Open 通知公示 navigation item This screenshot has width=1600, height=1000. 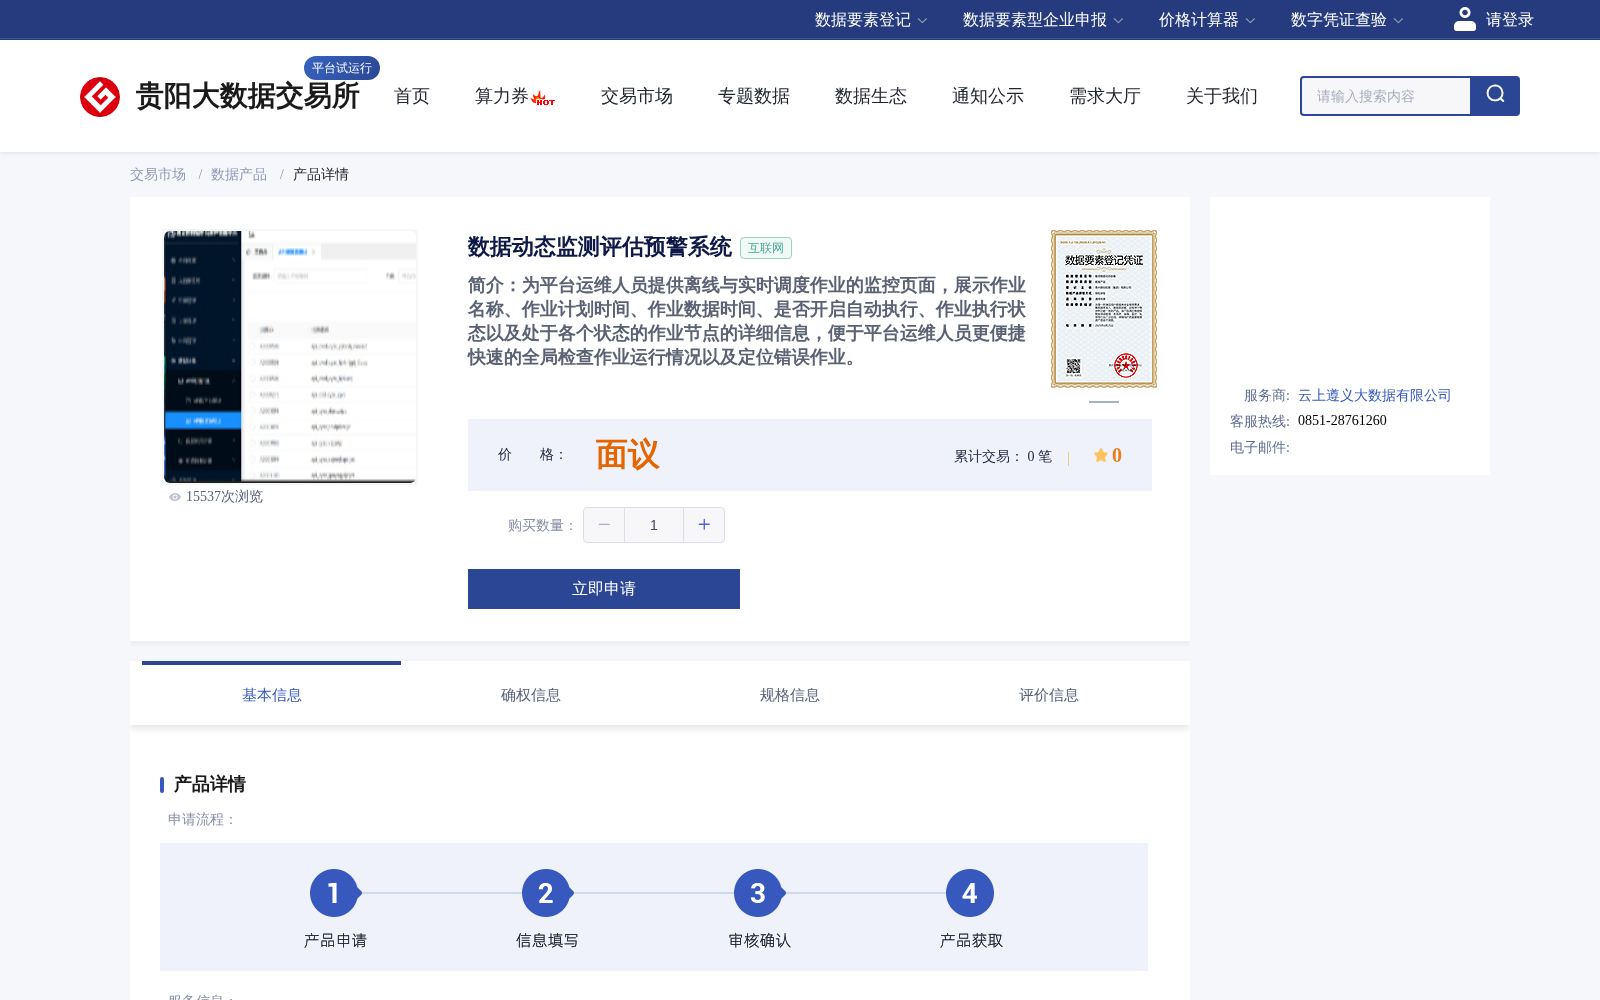click(x=988, y=96)
